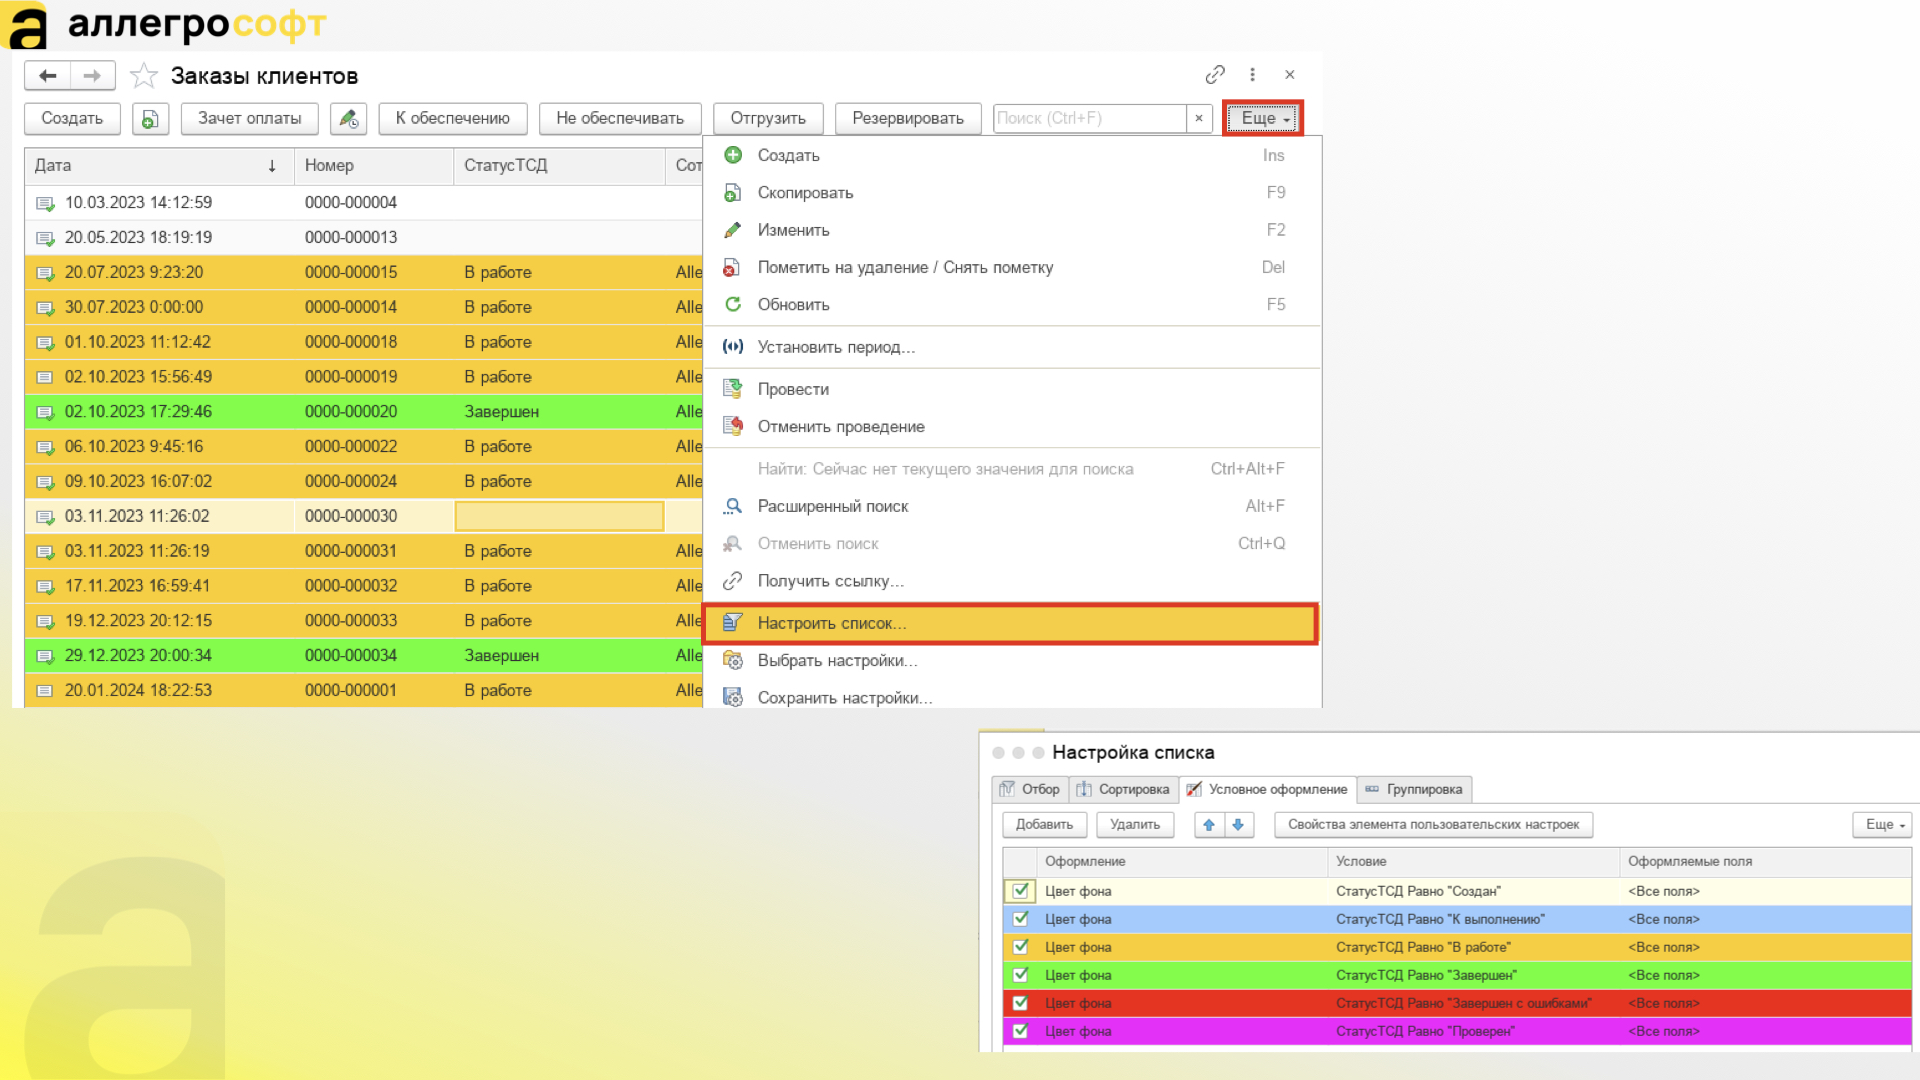Select Провести menu item
Screen dimensions: 1920x1080
pyautogui.click(x=1011, y=389)
